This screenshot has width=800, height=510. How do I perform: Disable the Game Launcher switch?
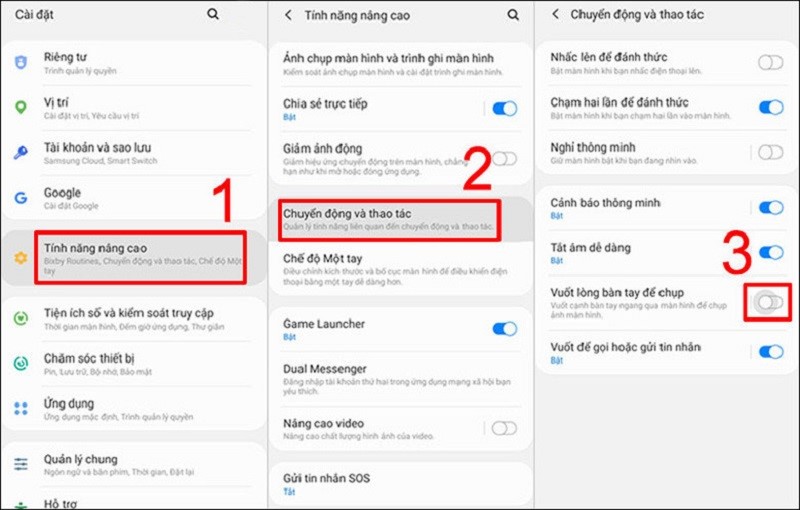[505, 329]
